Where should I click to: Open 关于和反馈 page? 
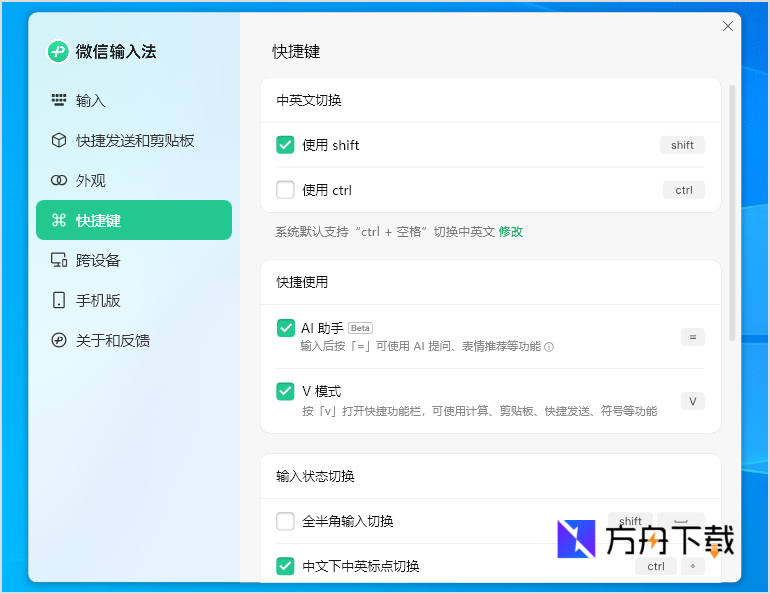[x=134, y=340]
